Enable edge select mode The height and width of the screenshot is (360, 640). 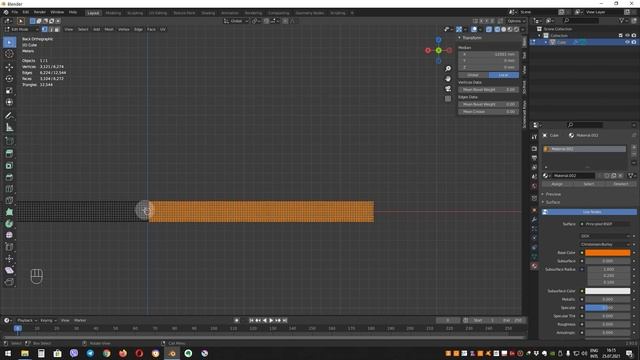(x=51, y=29)
